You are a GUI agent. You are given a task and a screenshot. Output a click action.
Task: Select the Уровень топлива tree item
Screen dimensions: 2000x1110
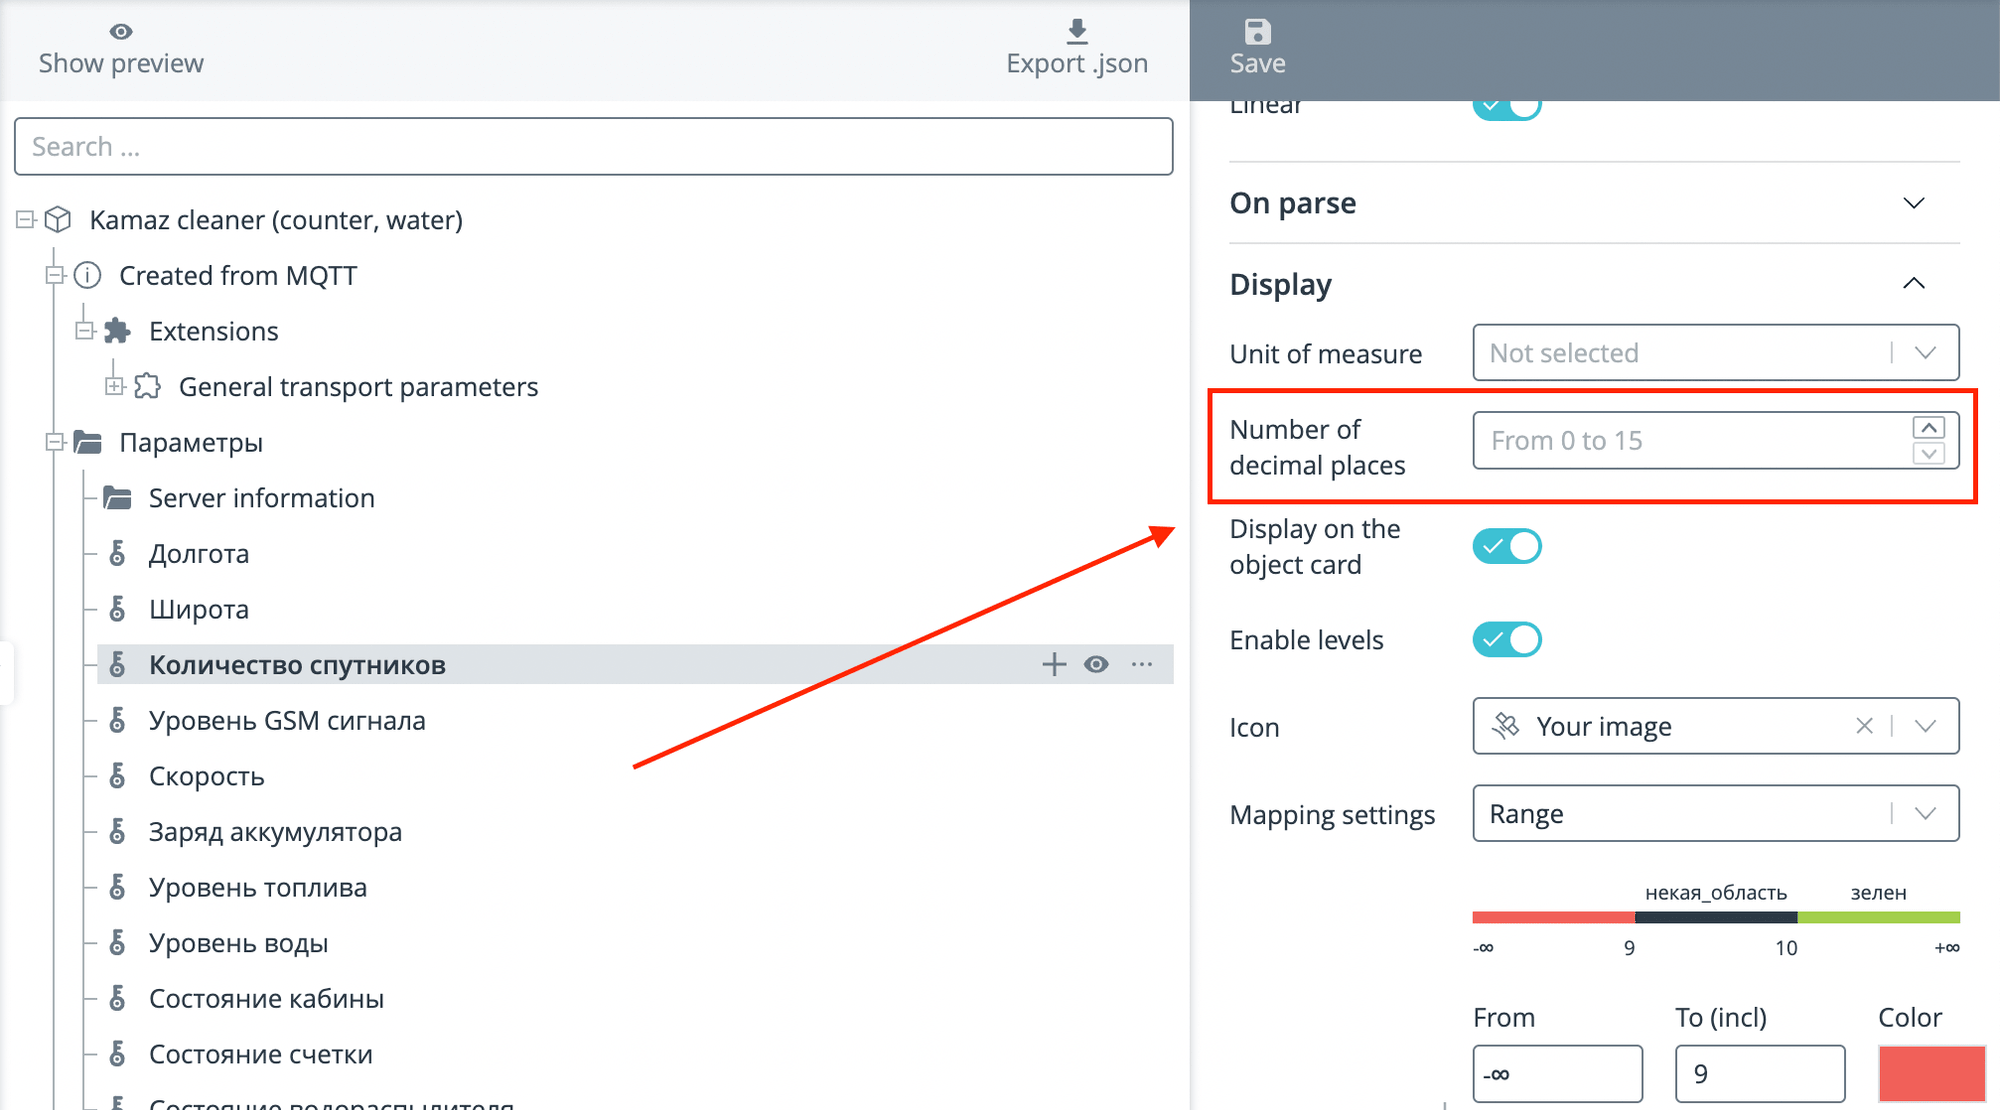[x=258, y=887]
